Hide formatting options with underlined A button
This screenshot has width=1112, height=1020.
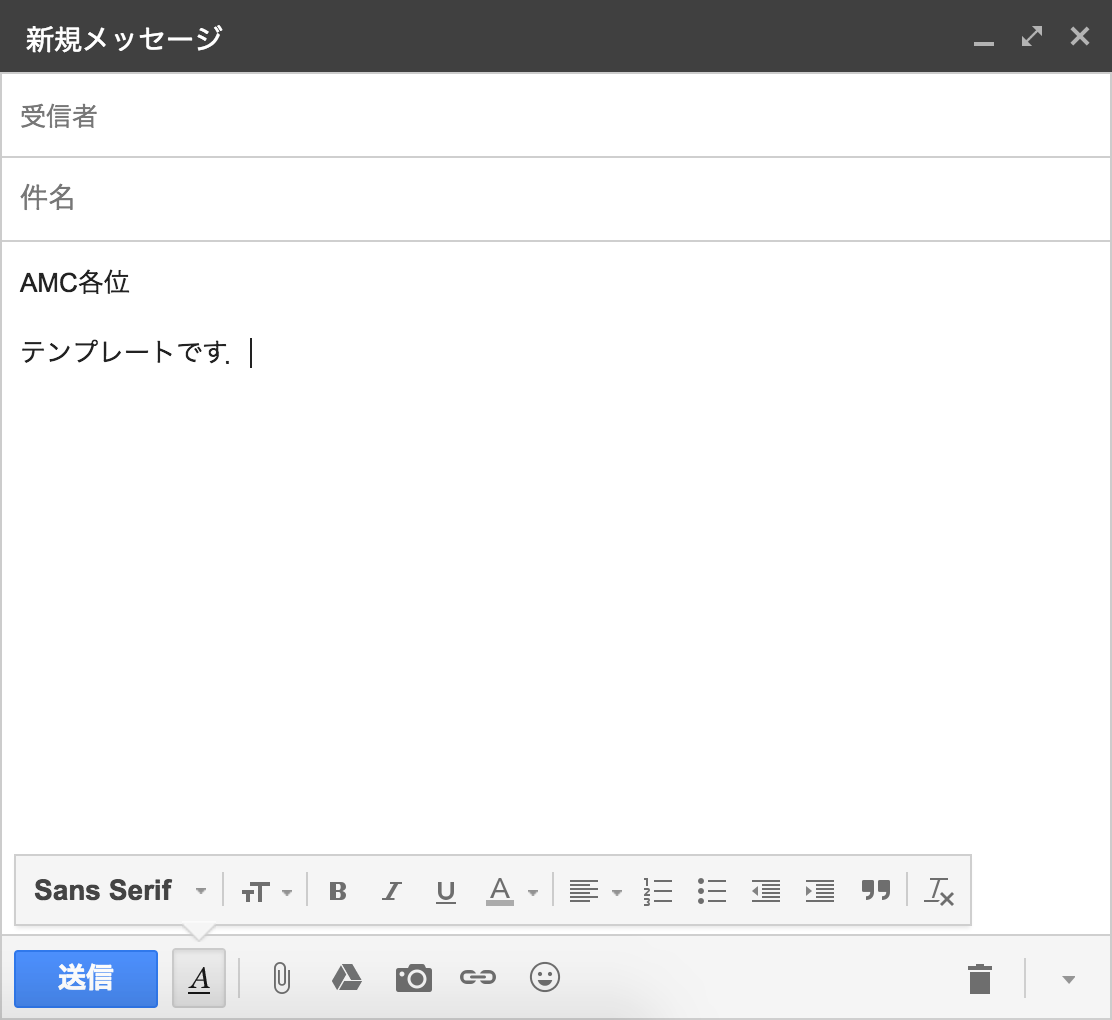(x=199, y=978)
